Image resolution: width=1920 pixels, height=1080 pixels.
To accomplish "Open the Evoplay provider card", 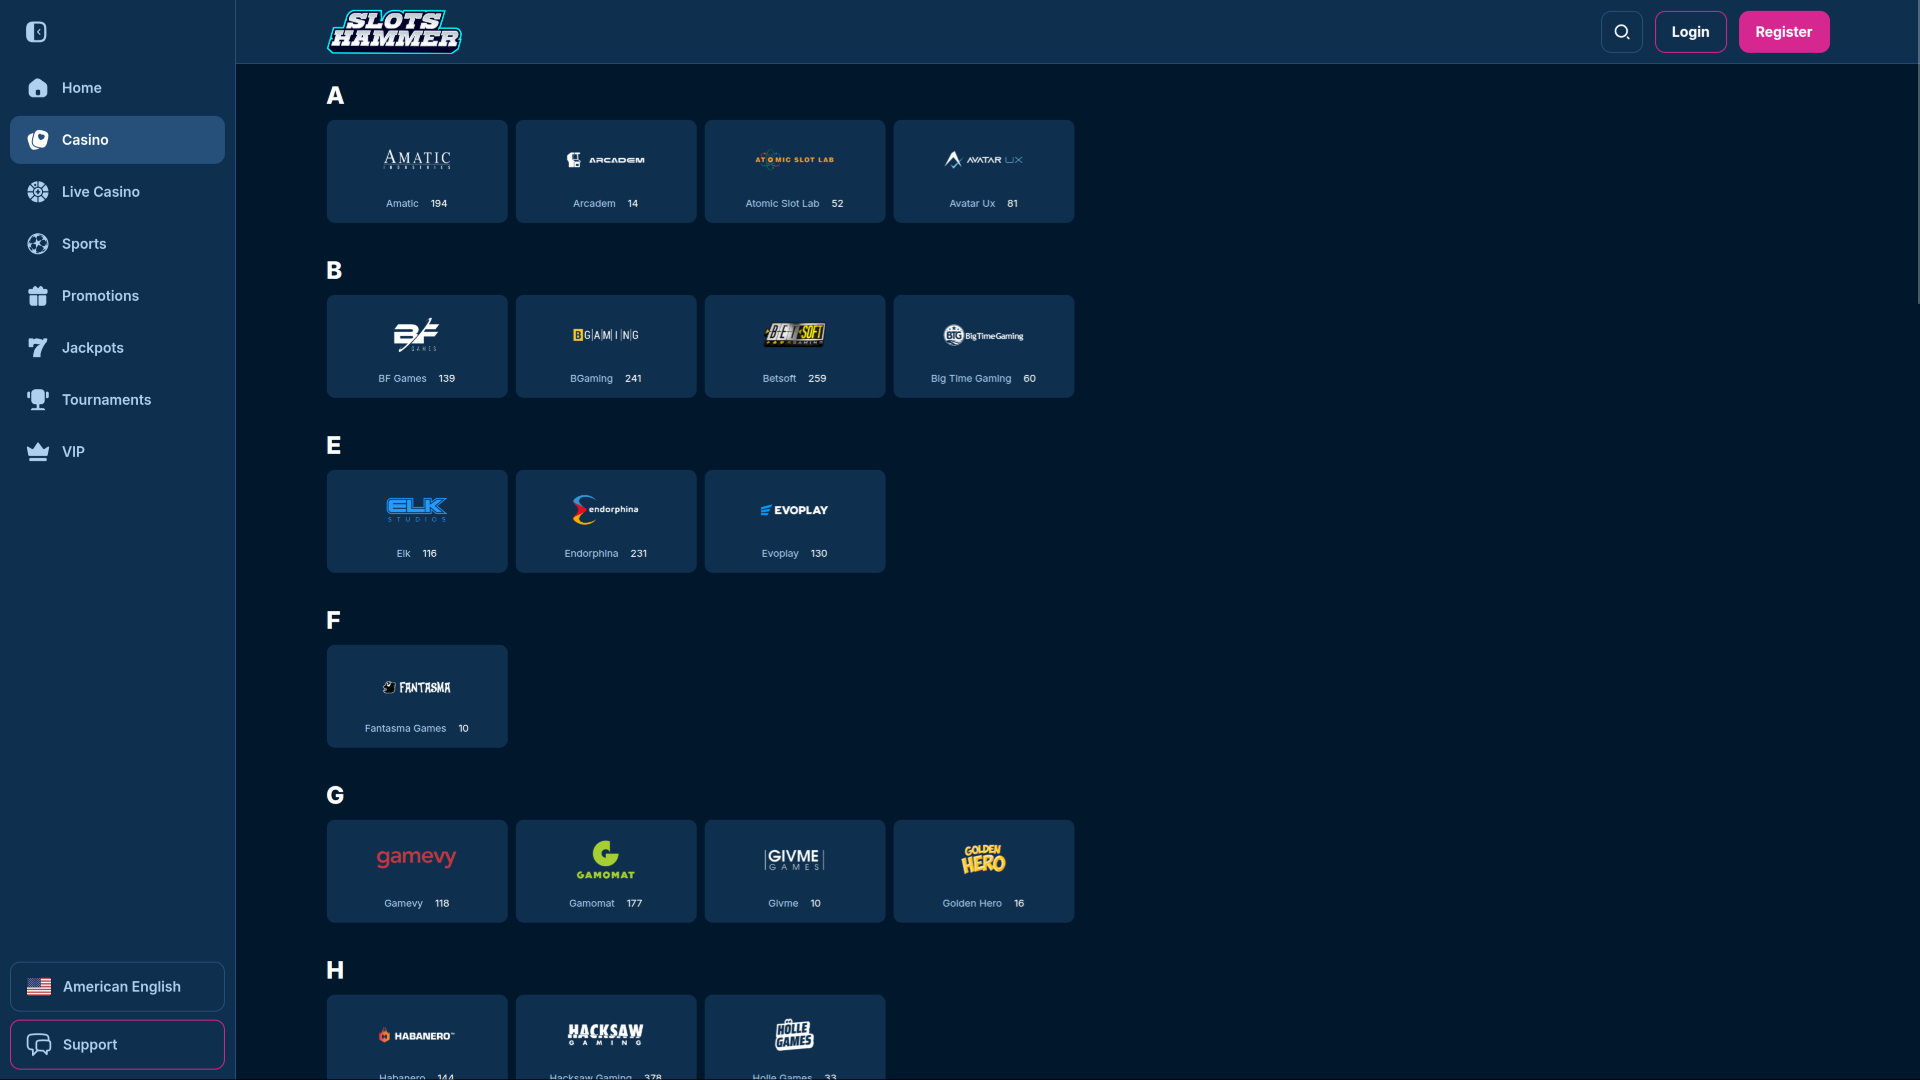I will 795,521.
